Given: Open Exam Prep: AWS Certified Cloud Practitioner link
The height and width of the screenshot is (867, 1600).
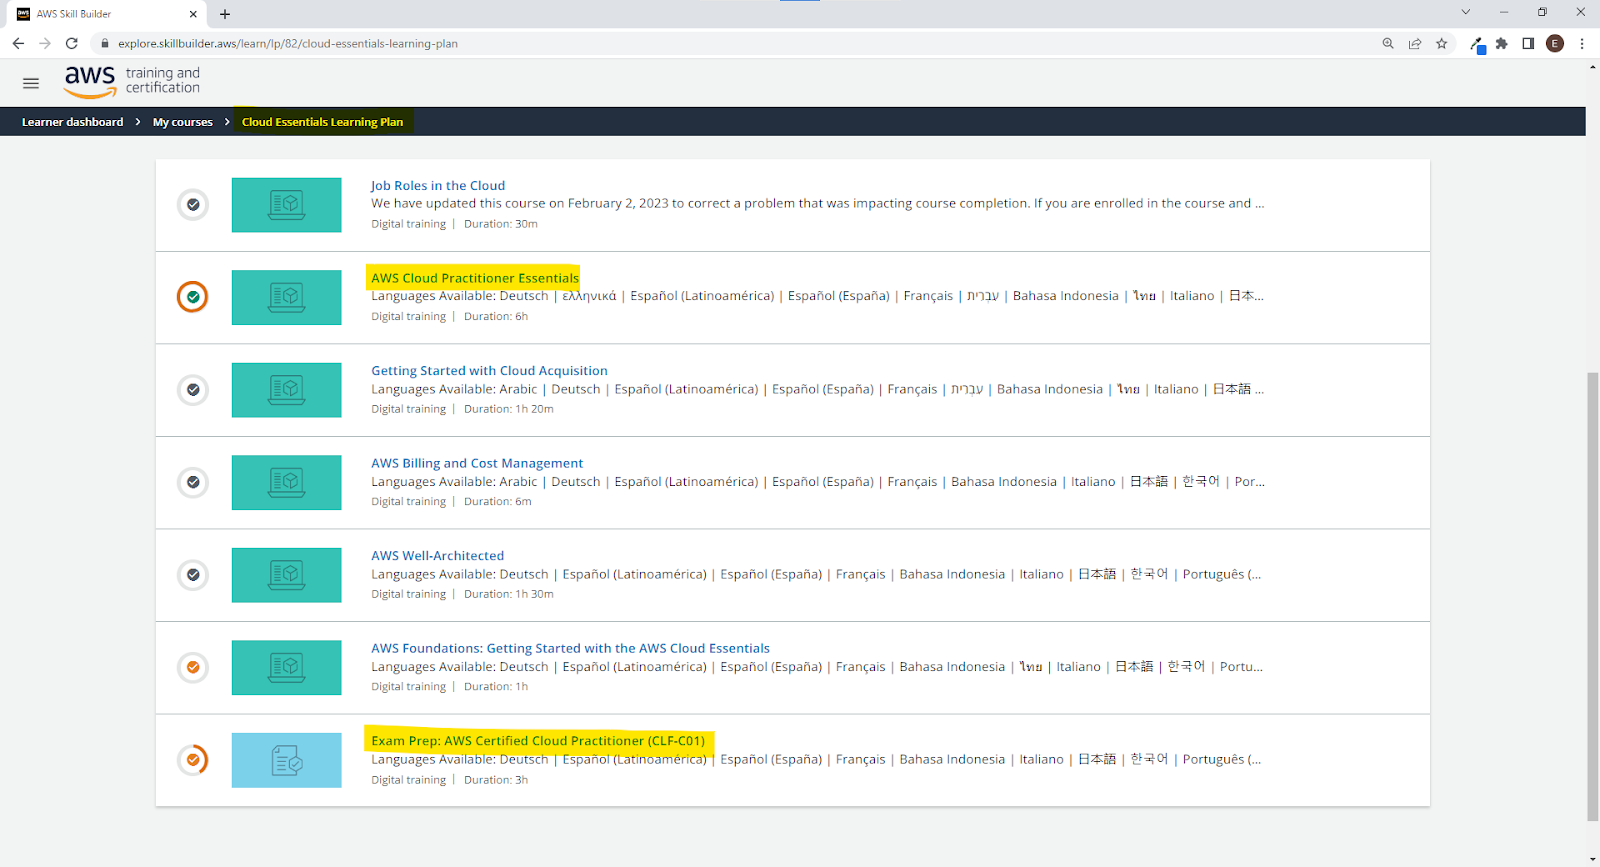Looking at the screenshot, I should click(538, 741).
